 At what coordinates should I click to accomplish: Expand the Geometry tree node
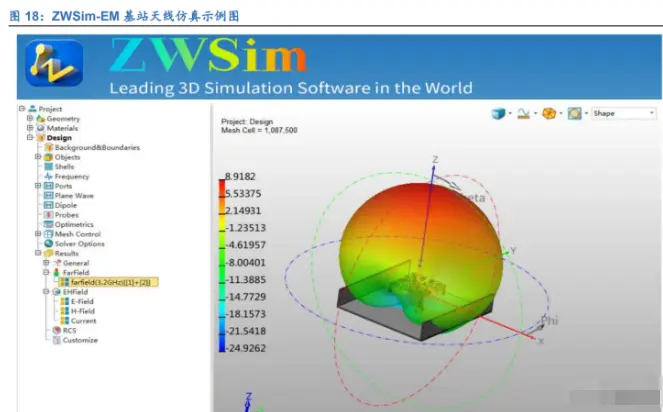30,118
